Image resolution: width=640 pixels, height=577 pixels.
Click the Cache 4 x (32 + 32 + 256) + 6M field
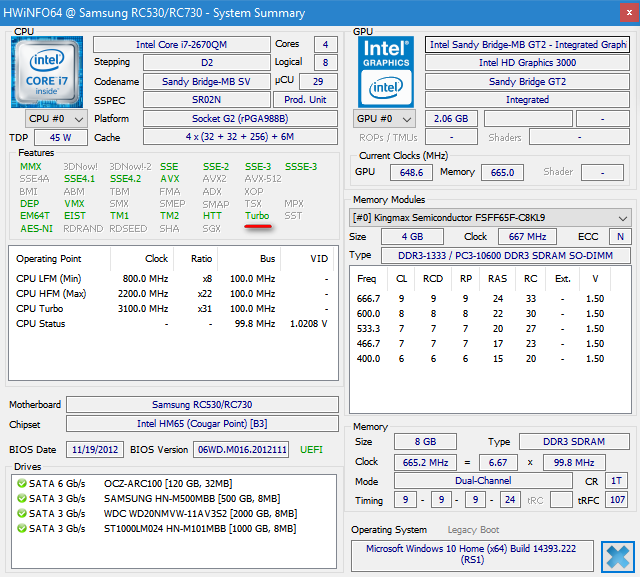tap(240, 137)
